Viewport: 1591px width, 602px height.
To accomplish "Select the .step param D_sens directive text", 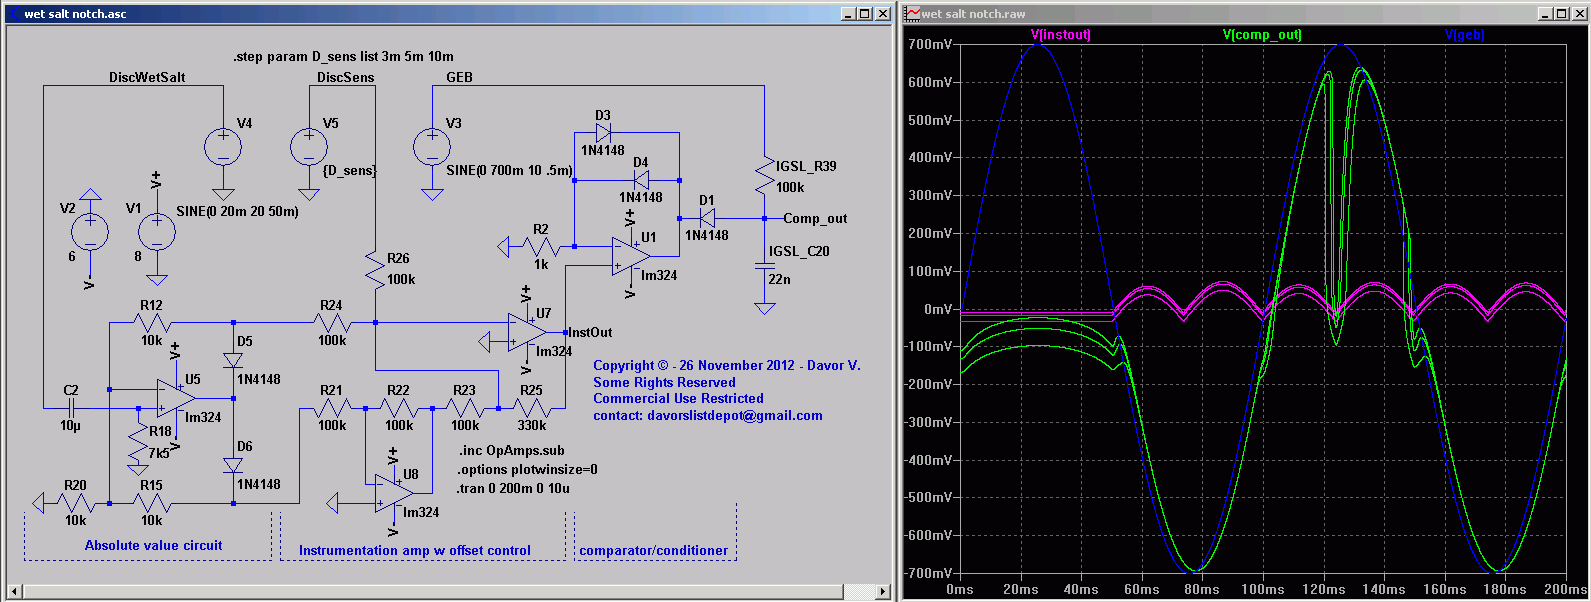I will (343, 57).
